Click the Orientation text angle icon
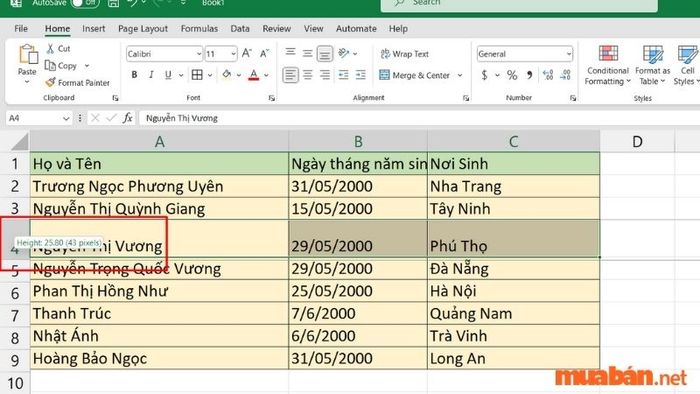This screenshot has width=700, height=394. click(343, 54)
